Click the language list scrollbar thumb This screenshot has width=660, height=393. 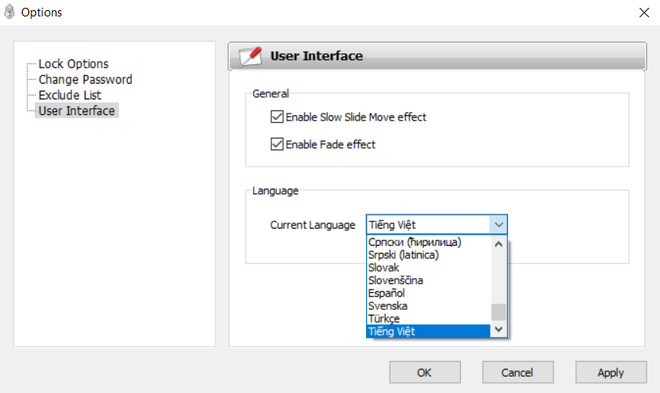[498, 312]
